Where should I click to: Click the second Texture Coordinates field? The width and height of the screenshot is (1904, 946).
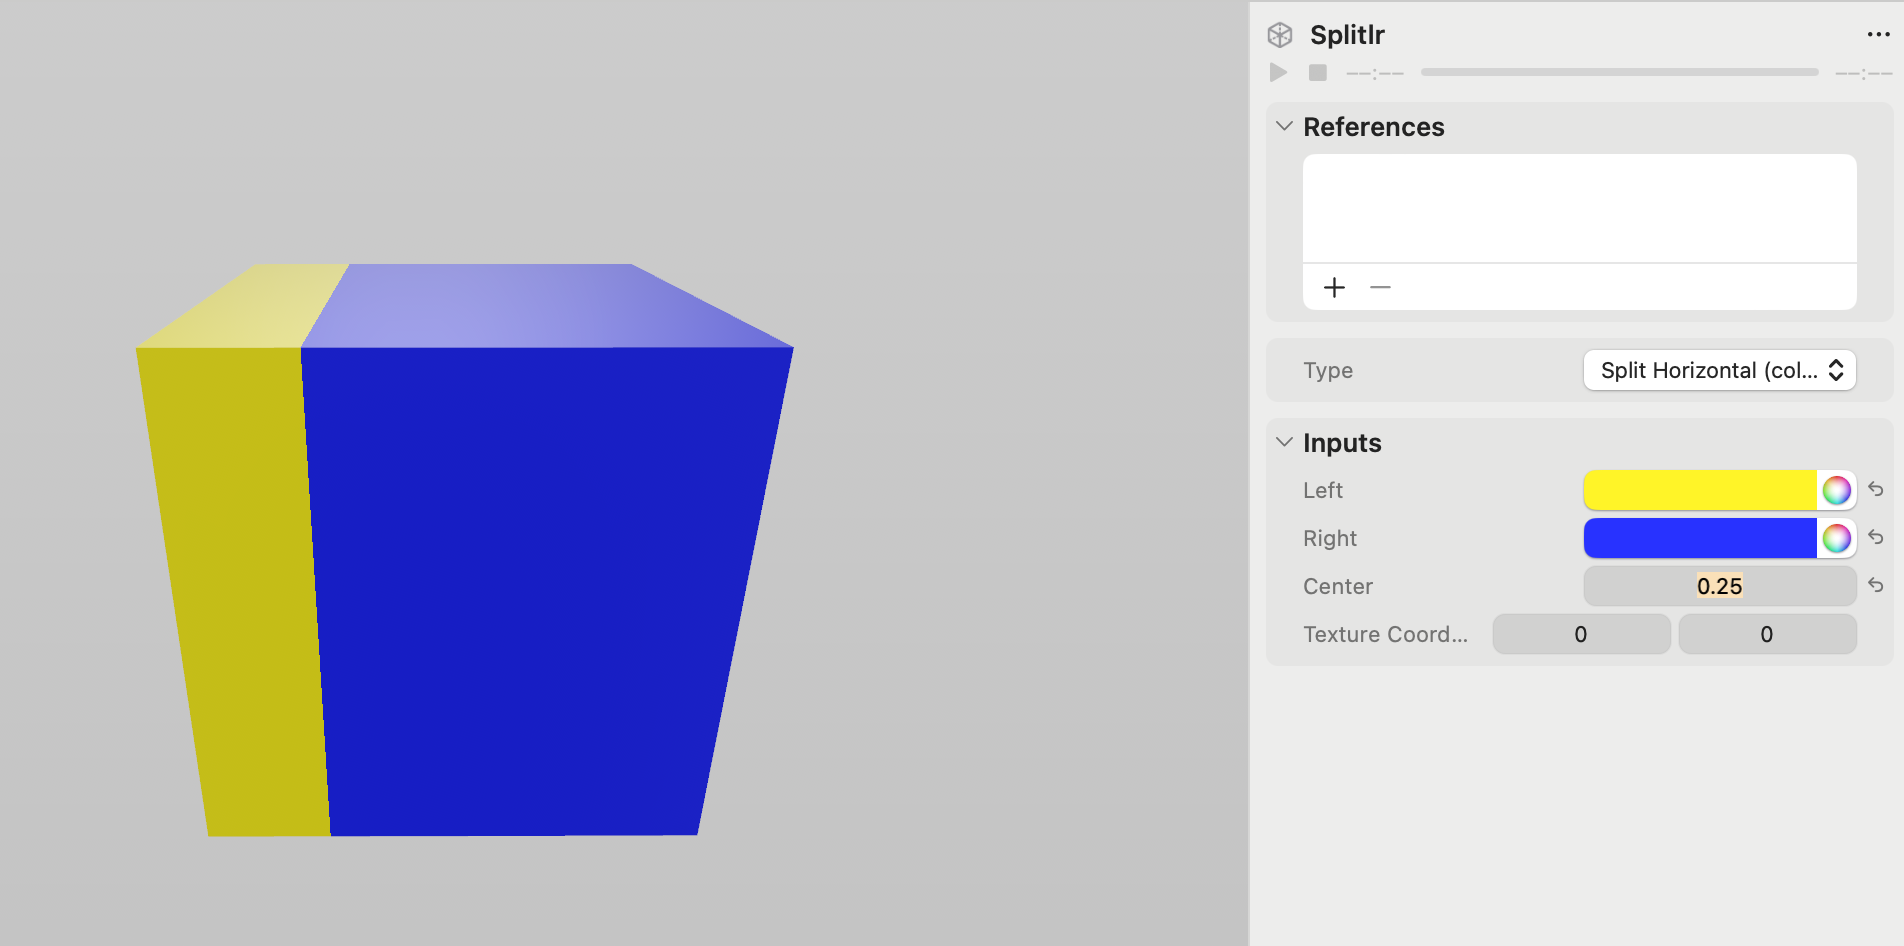(1767, 634)
